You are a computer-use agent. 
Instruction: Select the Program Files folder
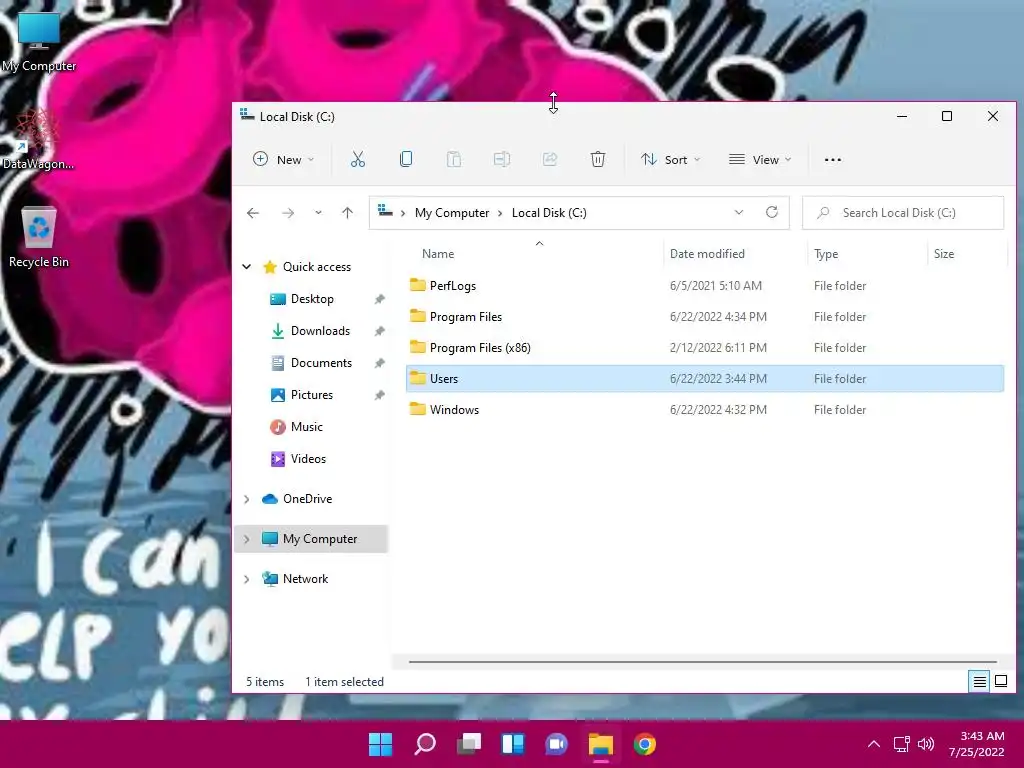[x=705, y=317]
